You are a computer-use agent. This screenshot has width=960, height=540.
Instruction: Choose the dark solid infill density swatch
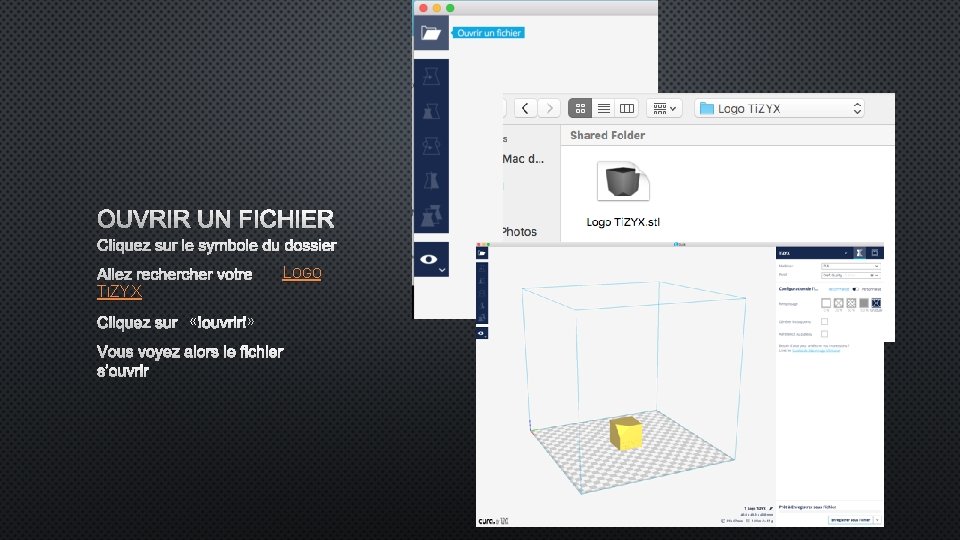pyautogui.click(x=864, y=303)
